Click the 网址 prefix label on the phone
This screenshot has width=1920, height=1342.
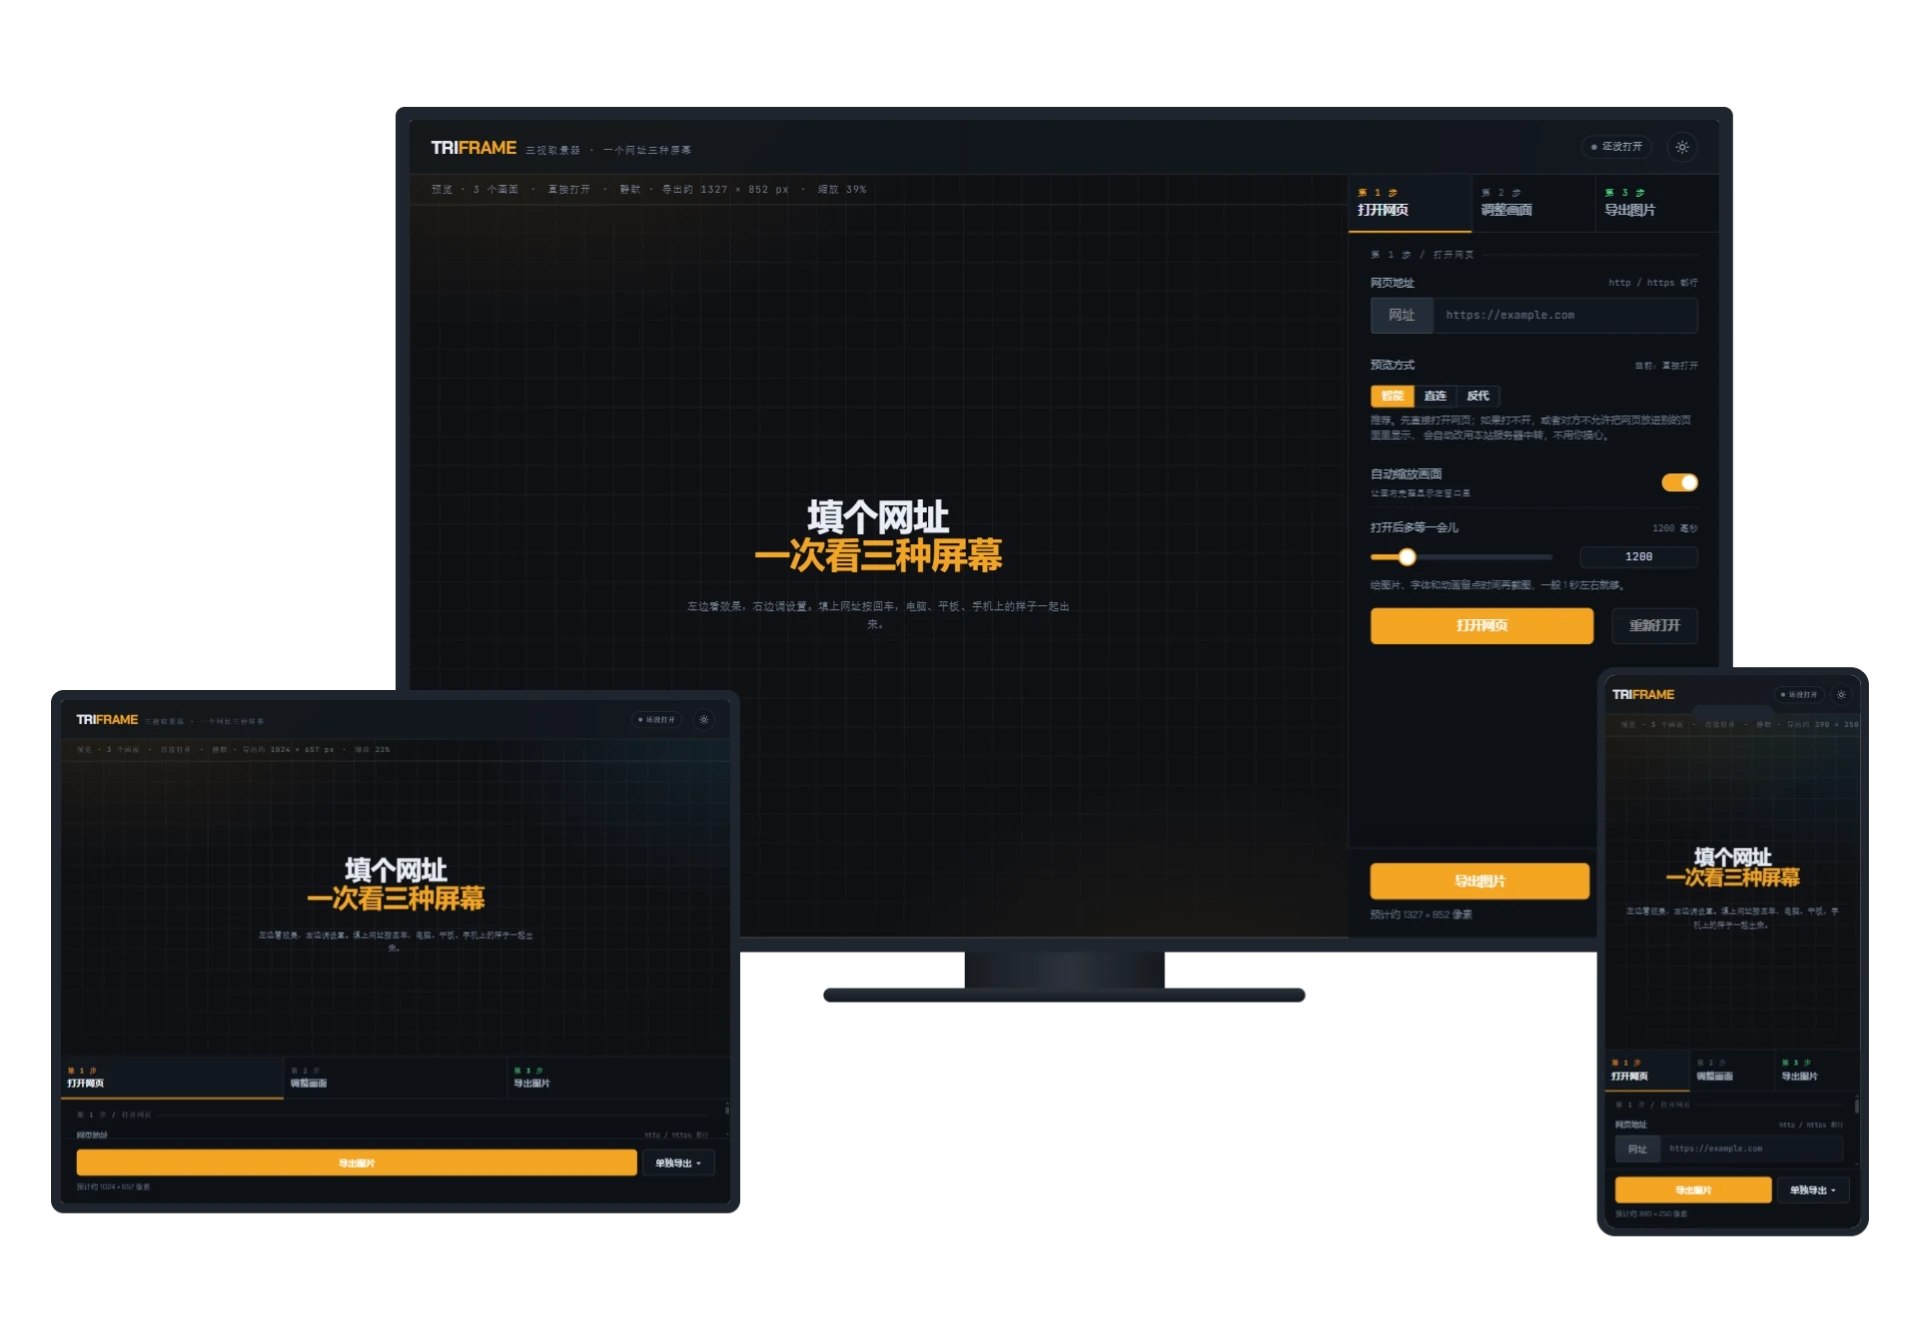tap(1638, 1149)
